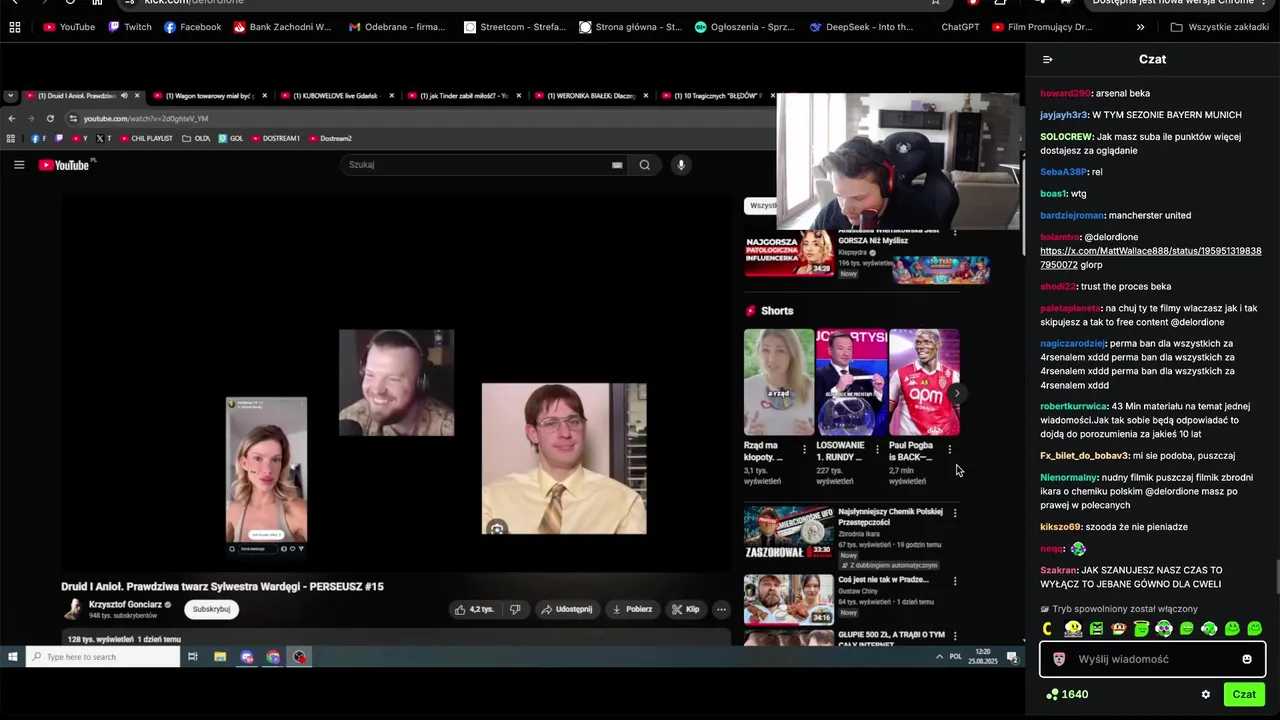Subscribe to Krzysztof Gonciarz with Subskrybuj
1280x720 pixels.
(211, 609)
